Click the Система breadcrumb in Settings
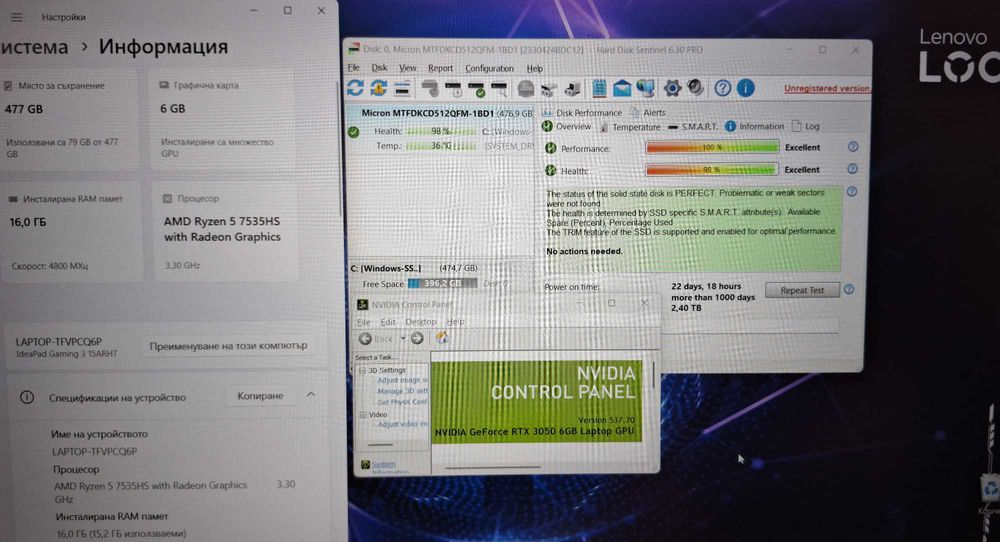The image size is (1000, 542). (34, 47)
